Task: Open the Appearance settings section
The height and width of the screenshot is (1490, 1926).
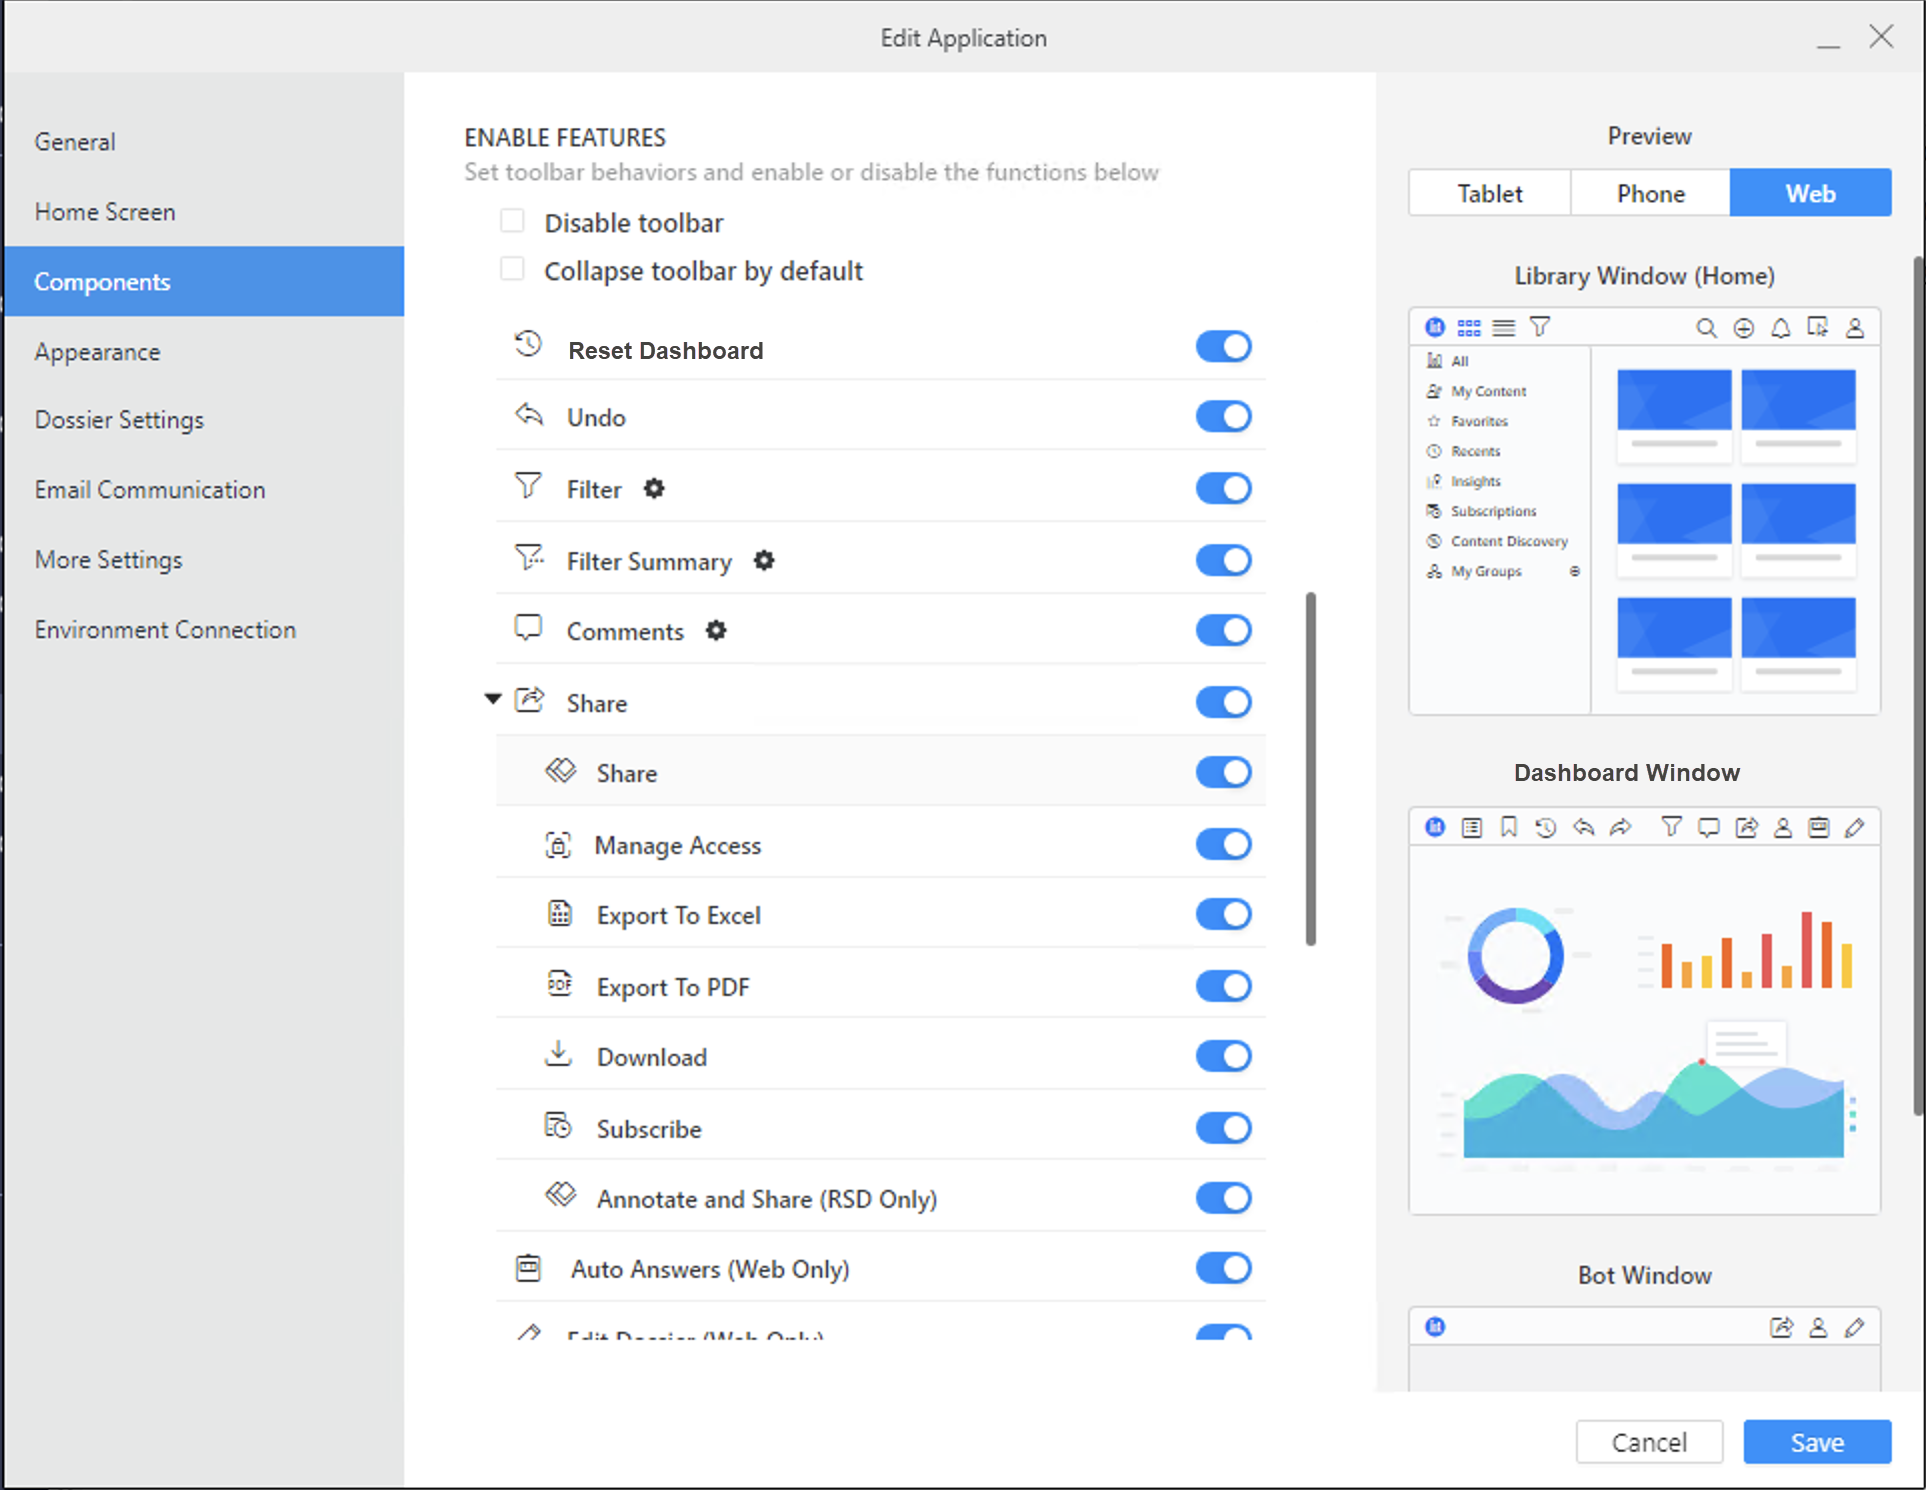Action: [x=97, y=352]
